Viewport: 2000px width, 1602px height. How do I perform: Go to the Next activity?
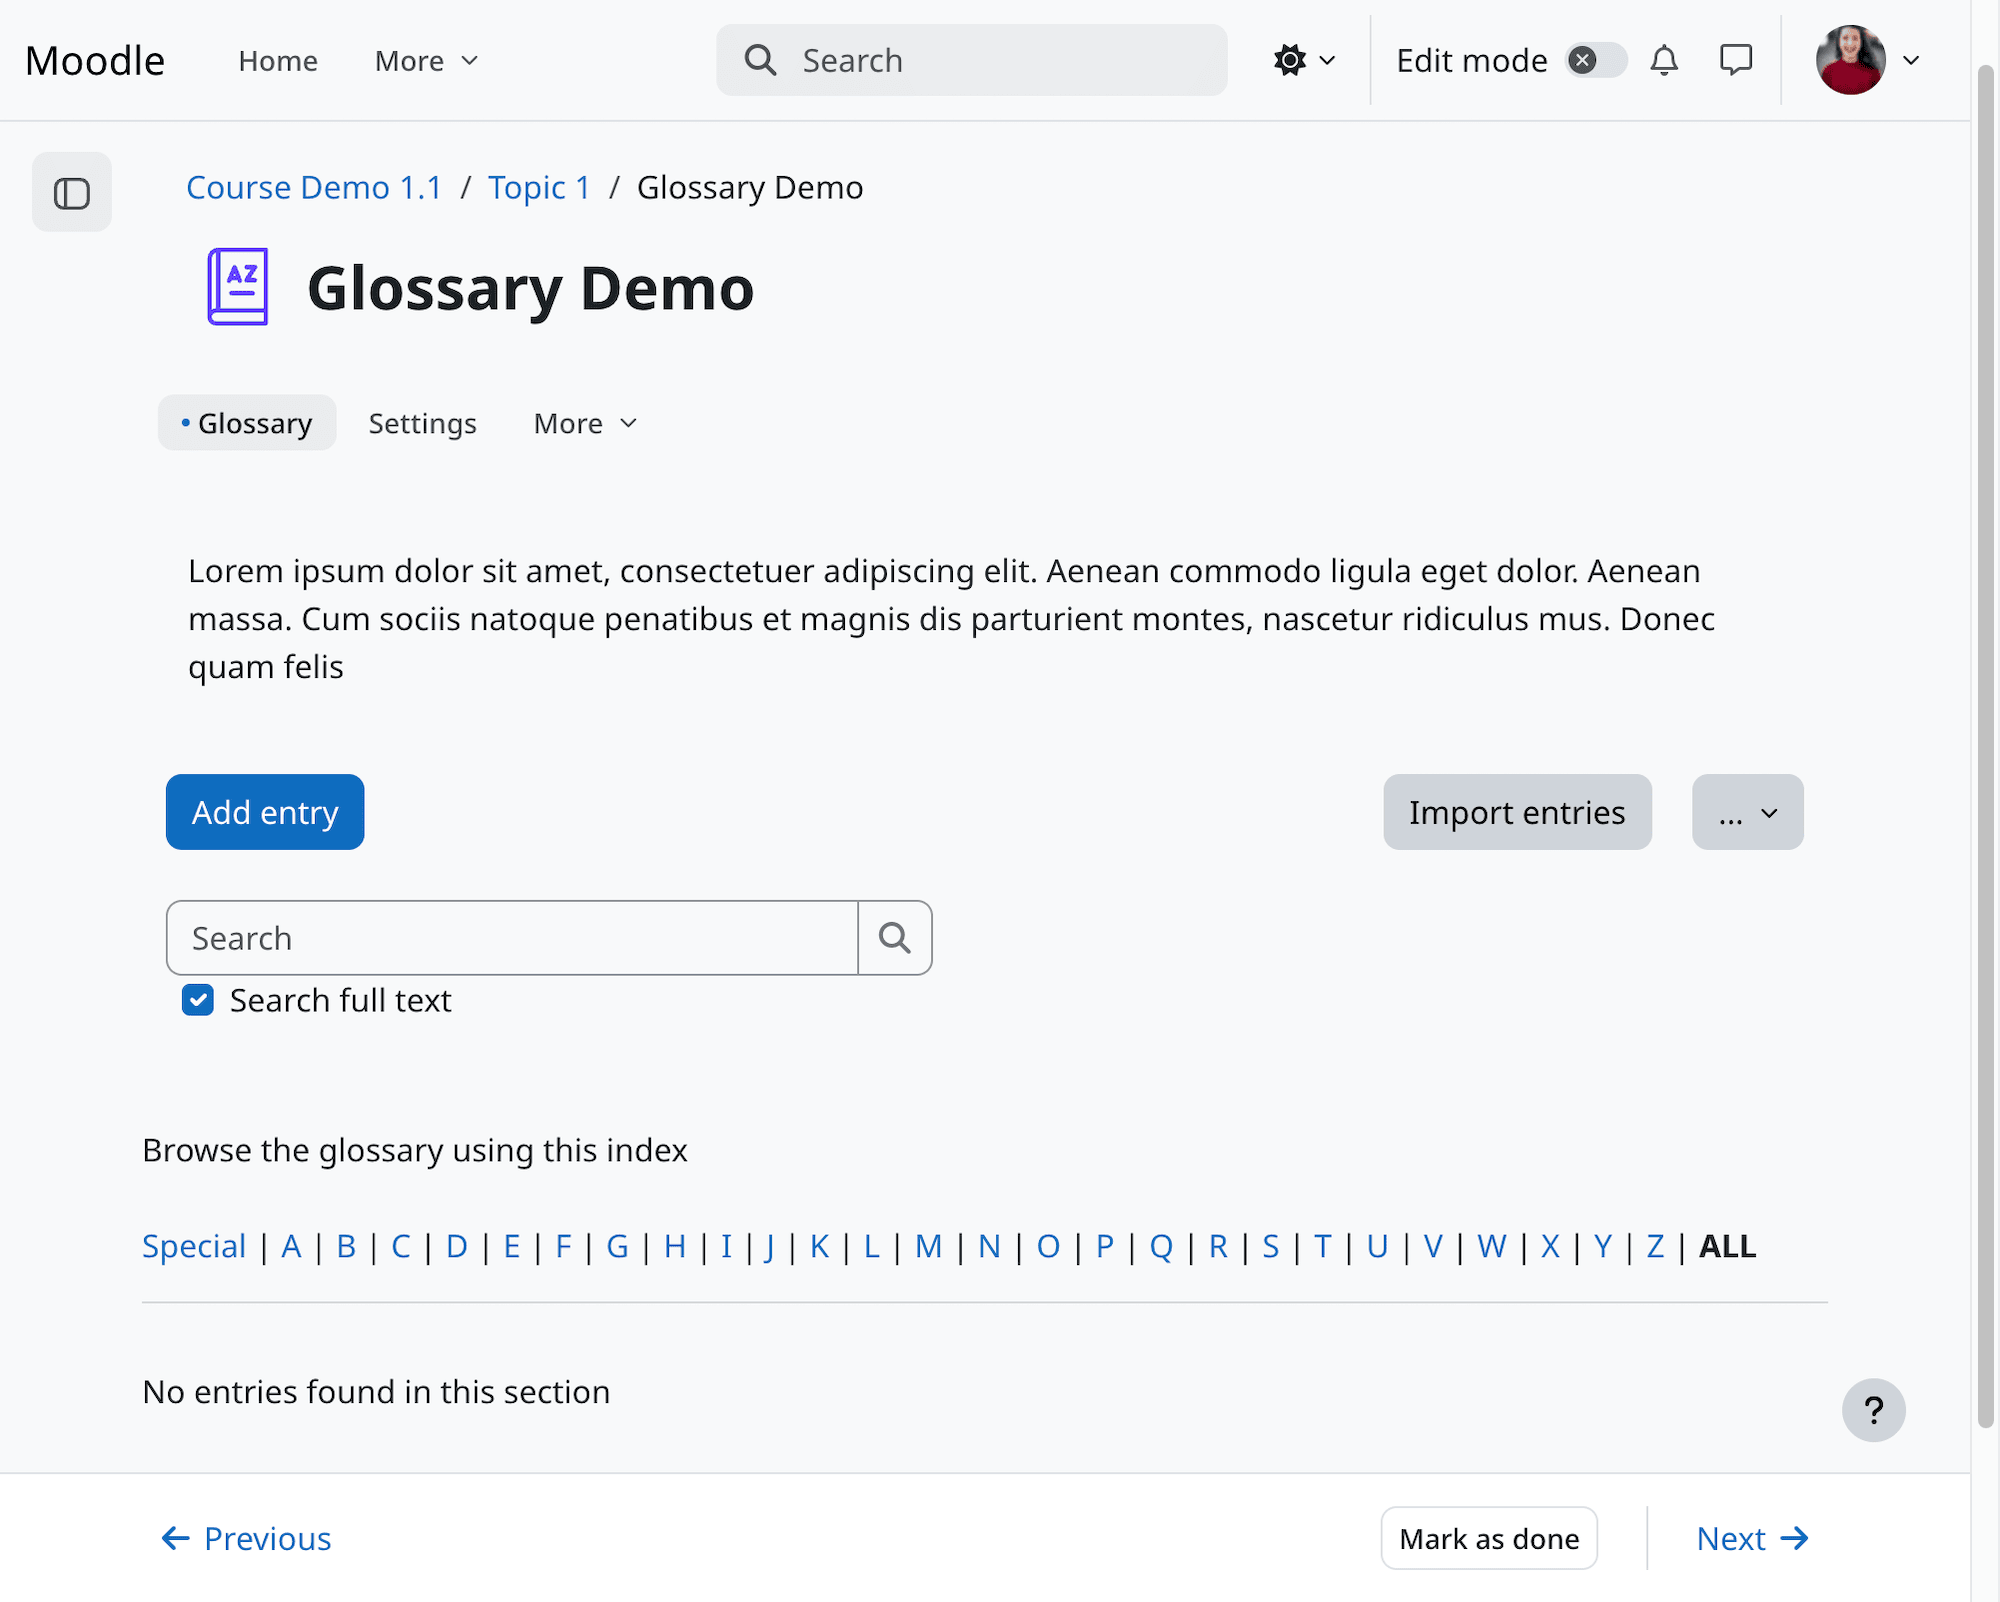[1753, 1538]
